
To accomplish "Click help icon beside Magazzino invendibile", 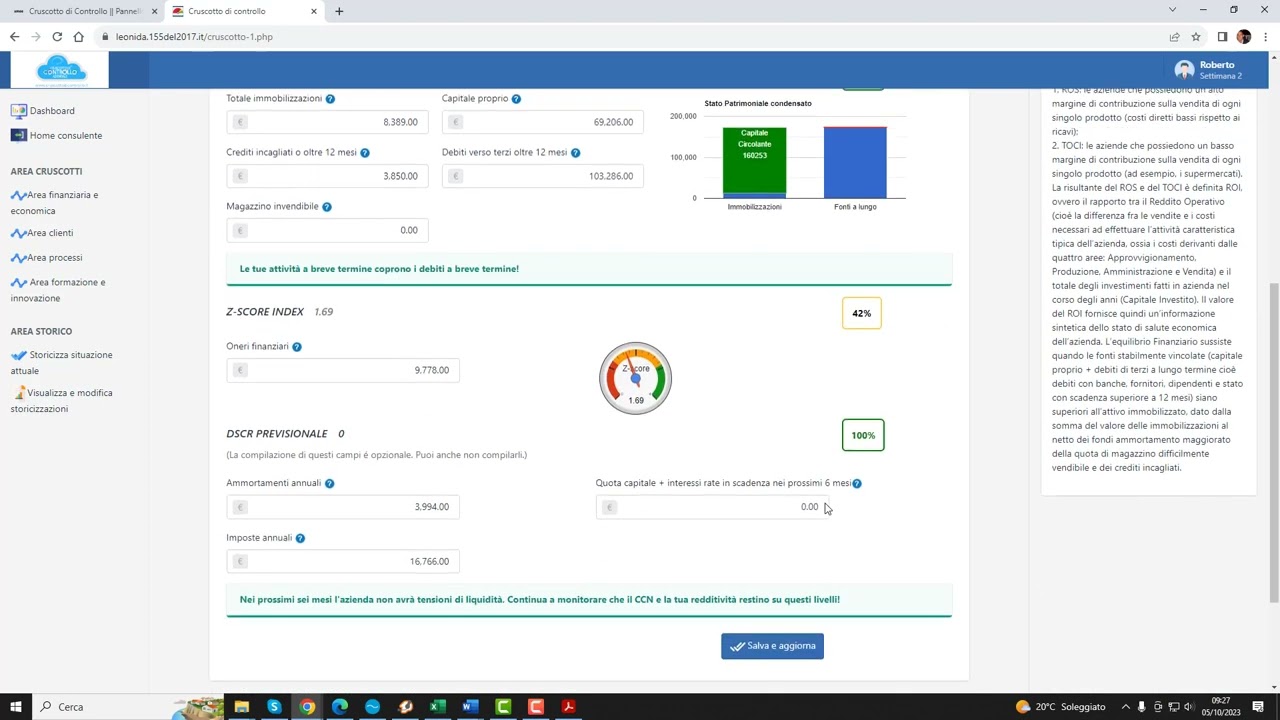I will (x=327, y=207).
